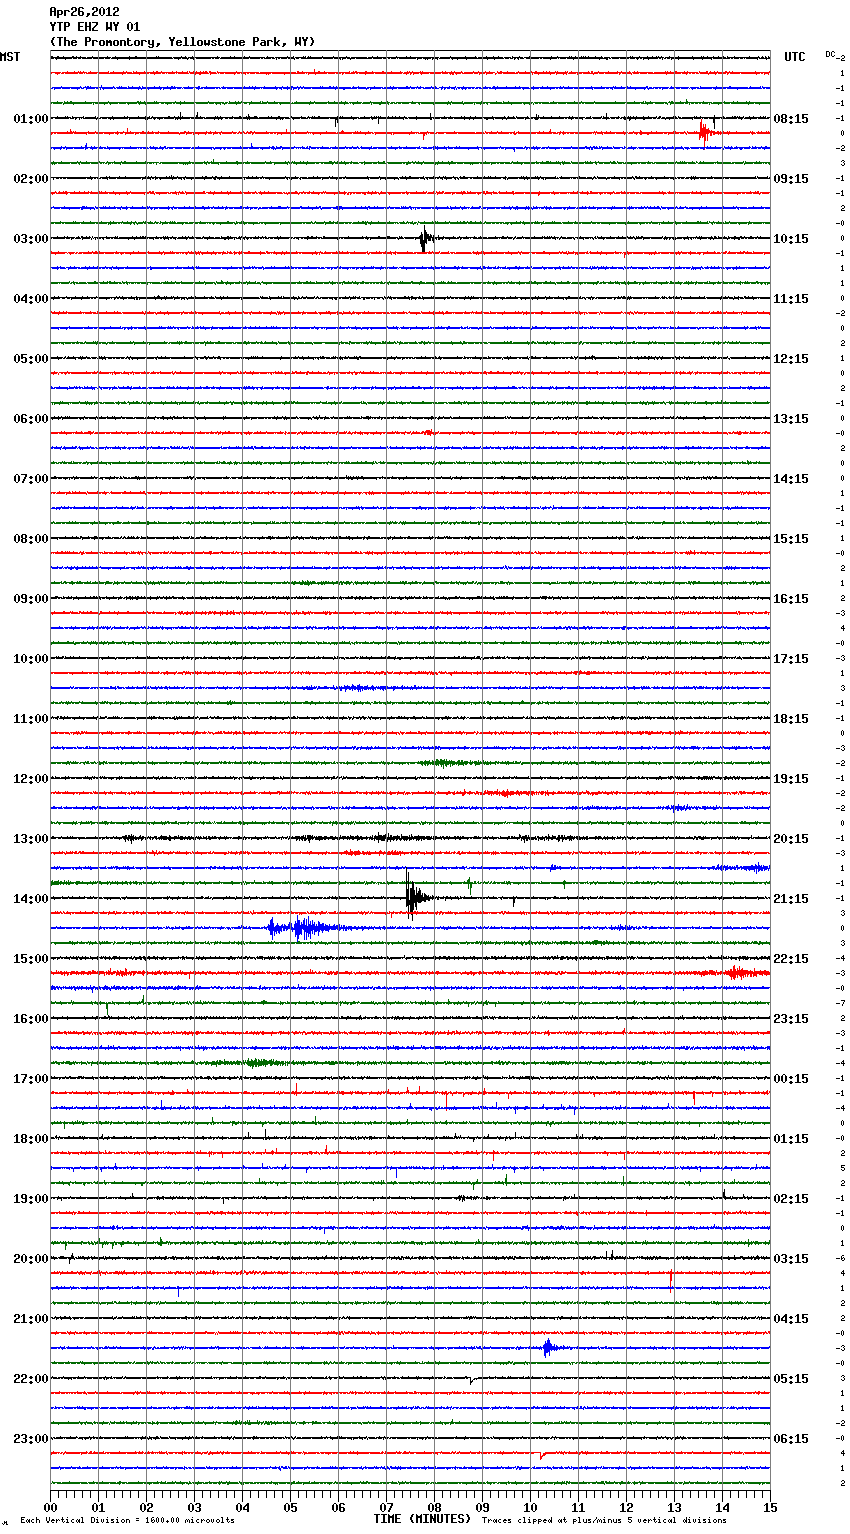
Task: Click minute tick label "07" on time axis
Action: pos(386,1507)
